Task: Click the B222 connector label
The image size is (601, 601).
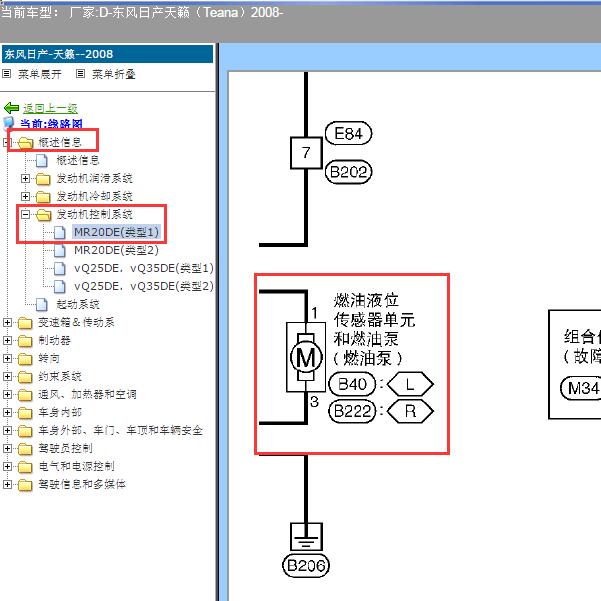Action: 352,411
